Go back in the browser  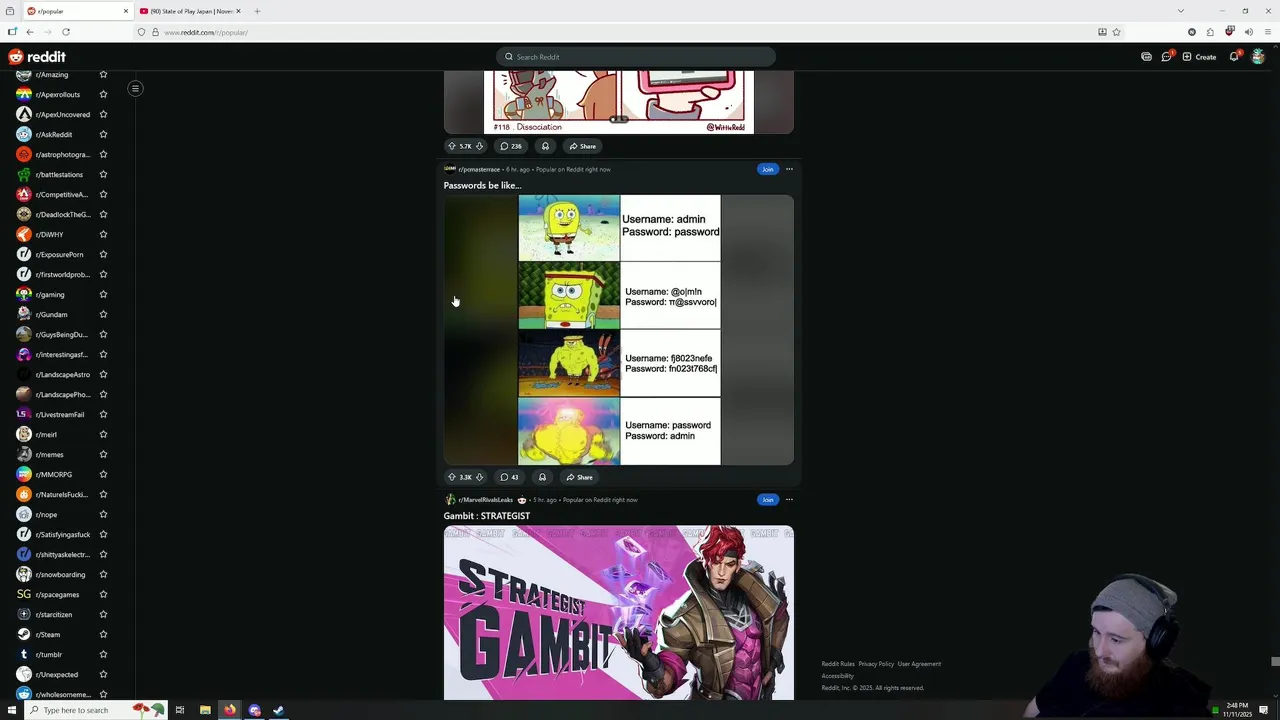tap(30, 32)
